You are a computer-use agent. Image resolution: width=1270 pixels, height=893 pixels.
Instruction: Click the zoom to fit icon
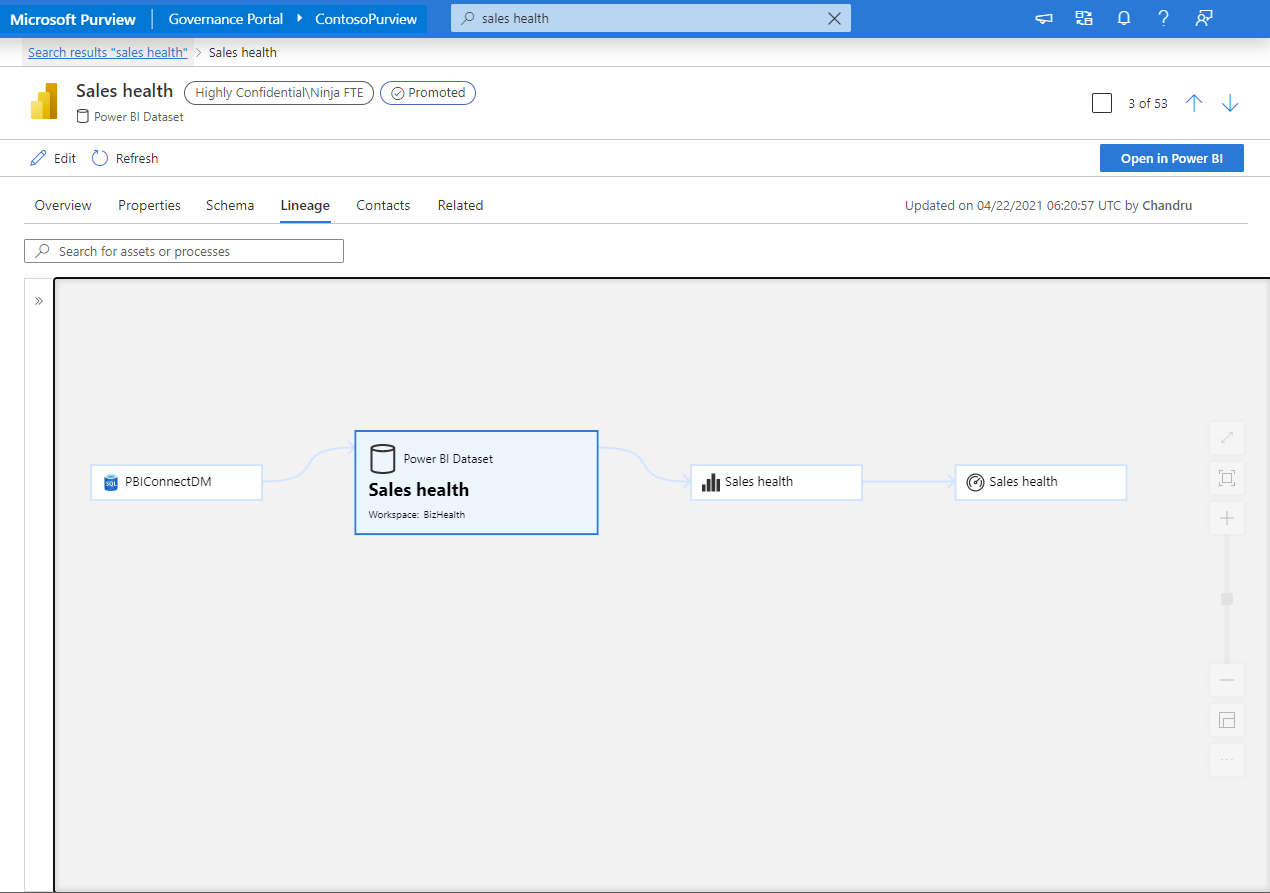1227,478
